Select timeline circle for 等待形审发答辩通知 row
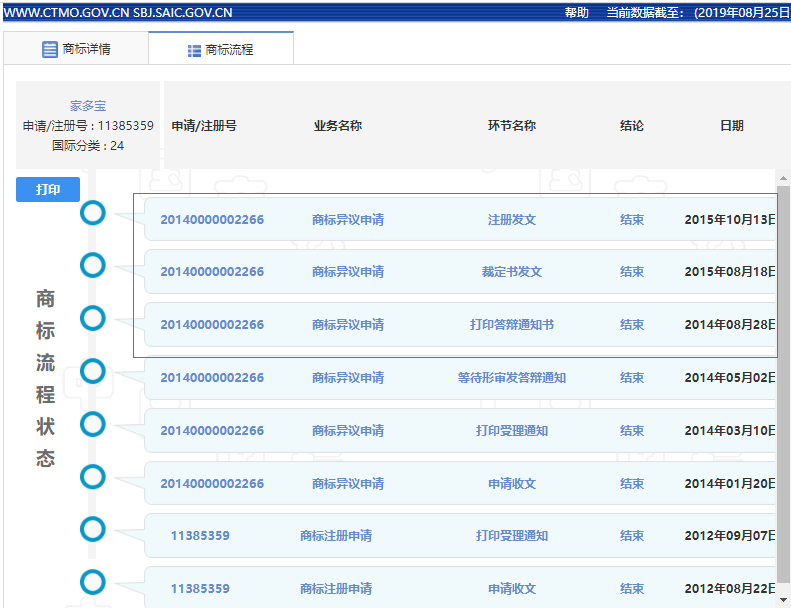 click(93, 371)
